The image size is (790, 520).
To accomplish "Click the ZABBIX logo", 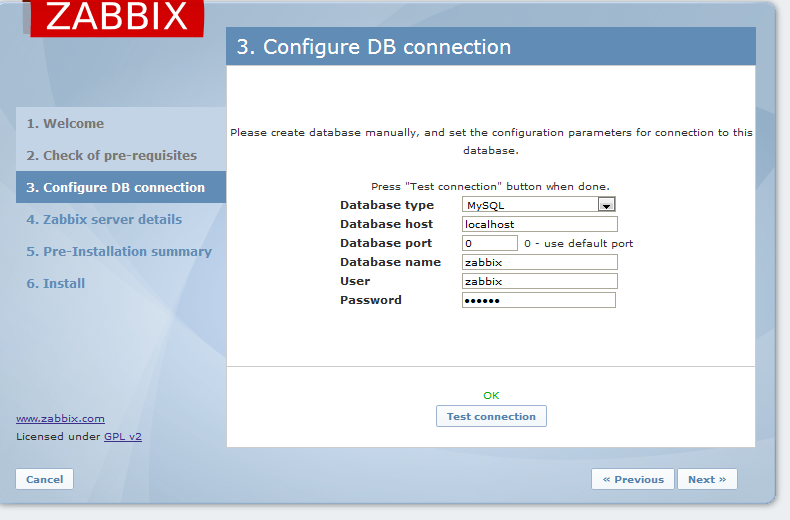I will pos(117,17).
